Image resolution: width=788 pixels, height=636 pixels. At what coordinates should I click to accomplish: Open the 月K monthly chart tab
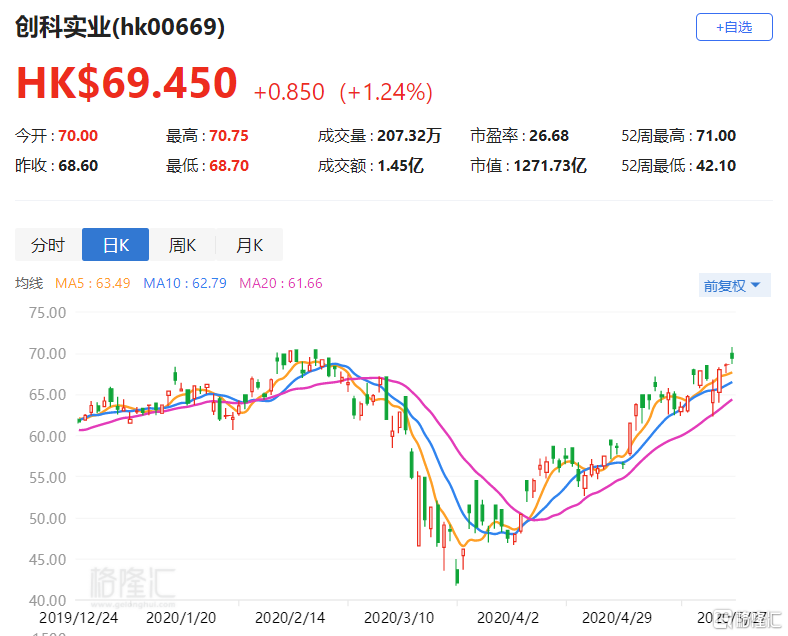pos(250,245)
